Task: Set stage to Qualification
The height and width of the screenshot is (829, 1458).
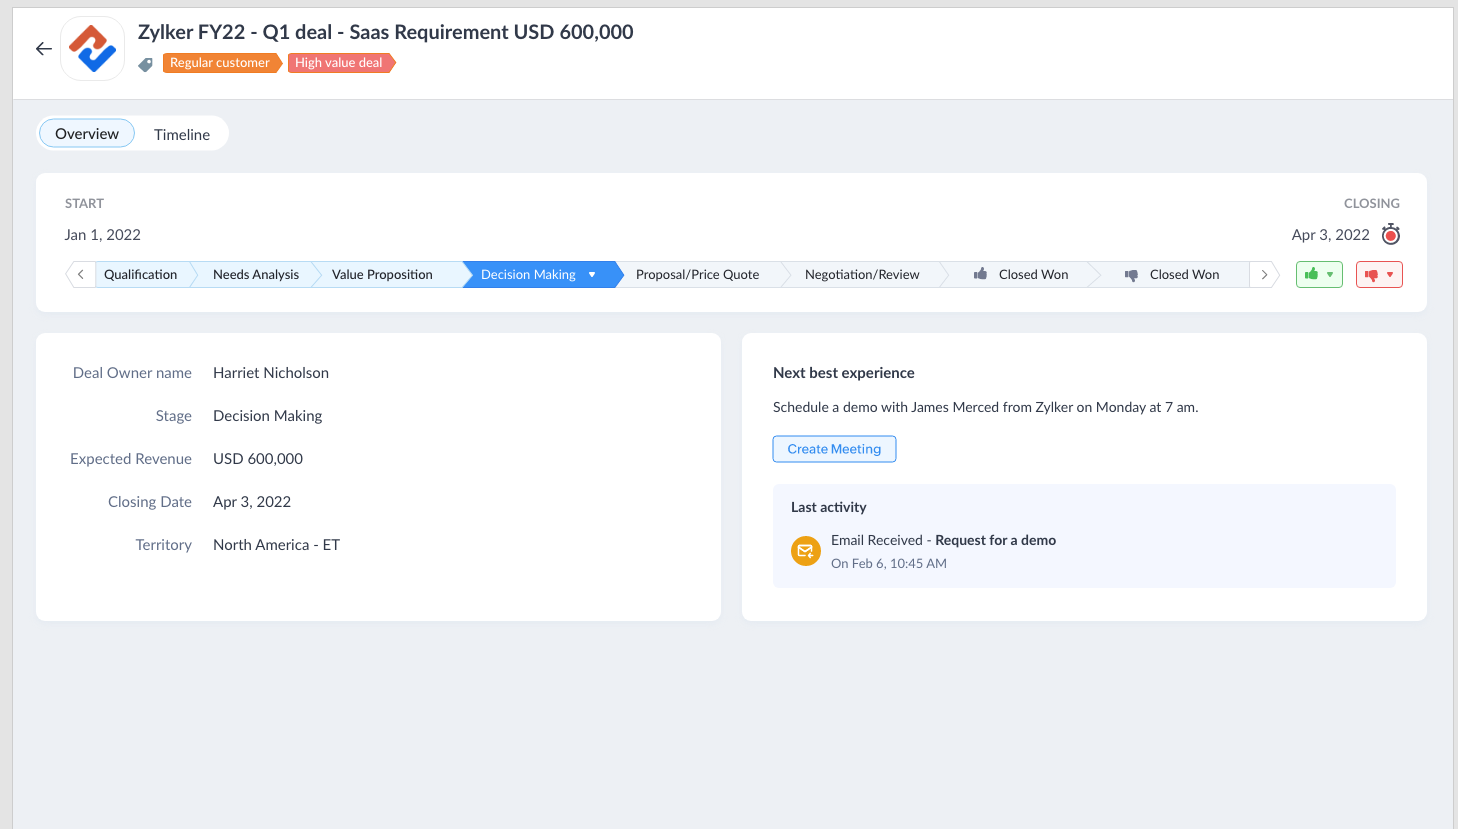Action: (140, 275)
